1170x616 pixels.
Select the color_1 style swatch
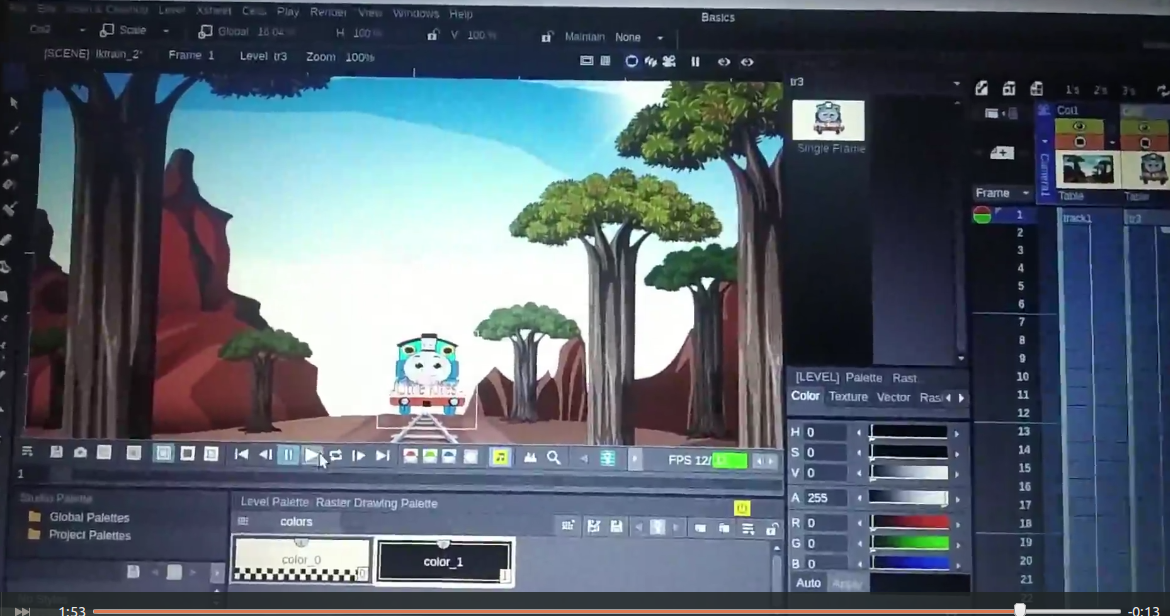[444, 561]
